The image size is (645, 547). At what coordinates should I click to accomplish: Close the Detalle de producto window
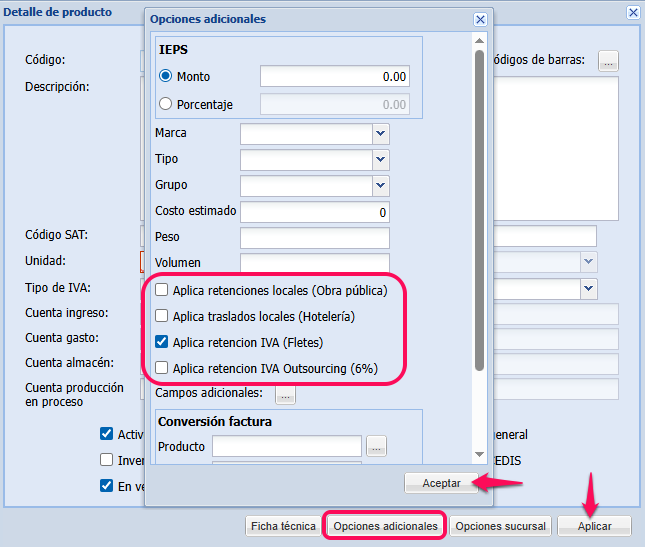click(632, 12)
